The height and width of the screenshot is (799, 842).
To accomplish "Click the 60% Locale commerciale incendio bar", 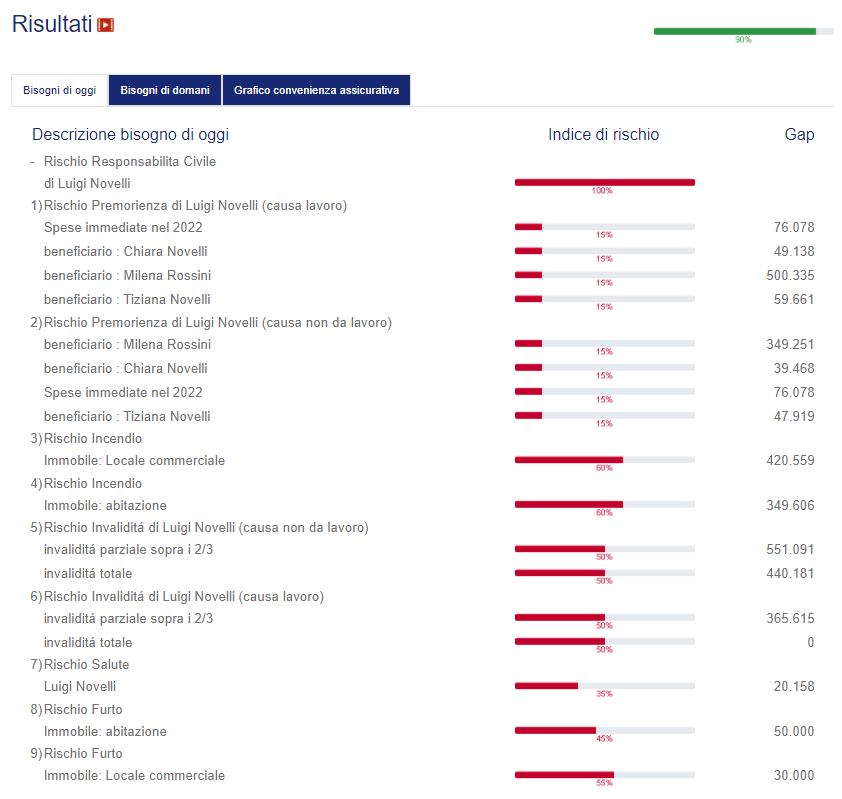I will click(x=604, y=460).
